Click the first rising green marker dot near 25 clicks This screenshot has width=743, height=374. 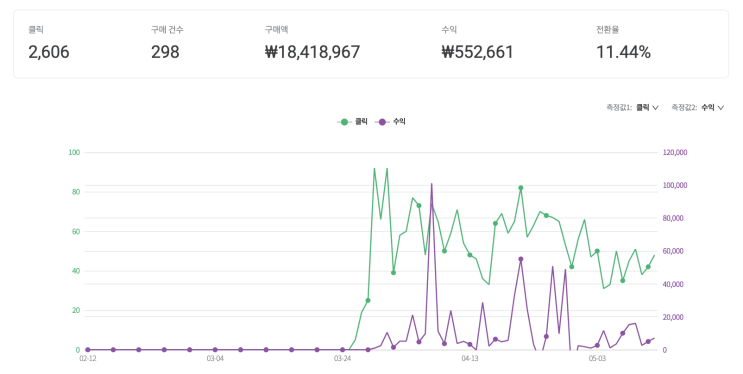point(368,301)
